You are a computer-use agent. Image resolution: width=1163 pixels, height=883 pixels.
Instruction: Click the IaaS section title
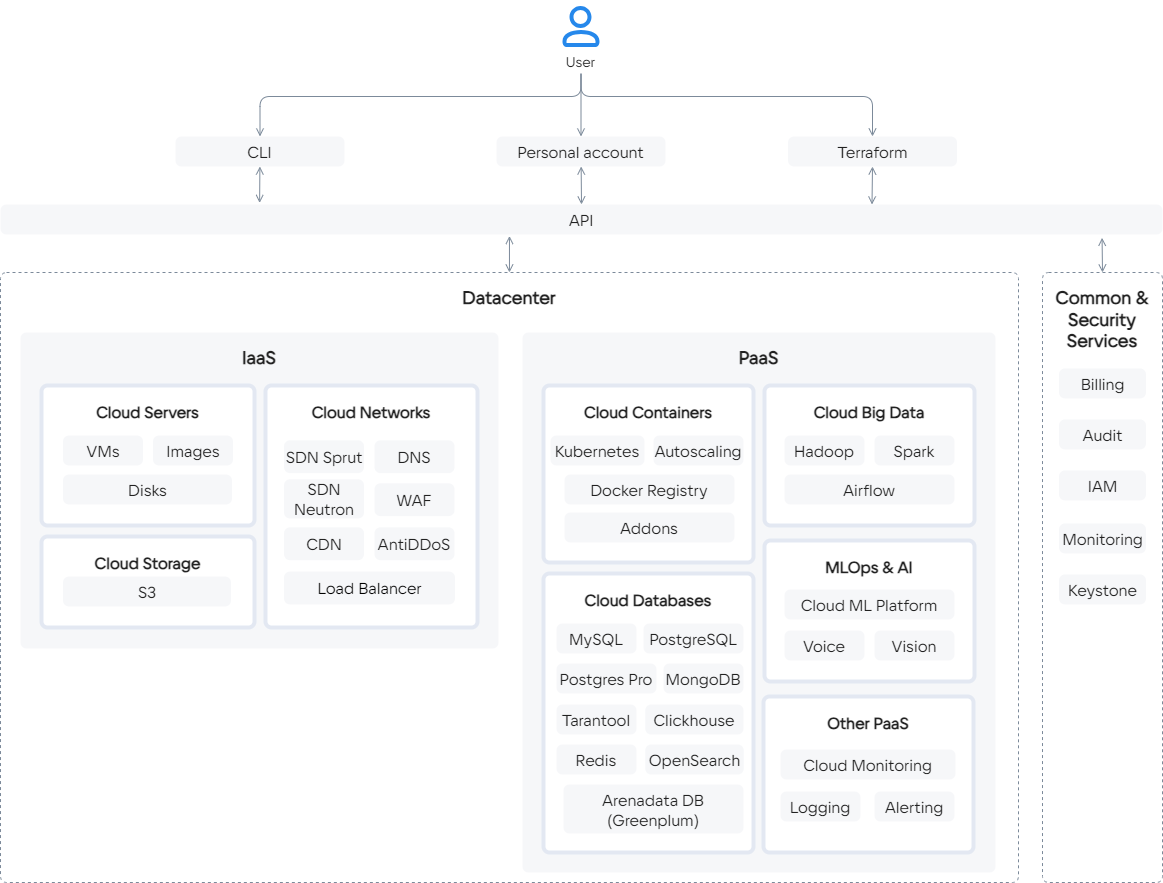point(259,358)
